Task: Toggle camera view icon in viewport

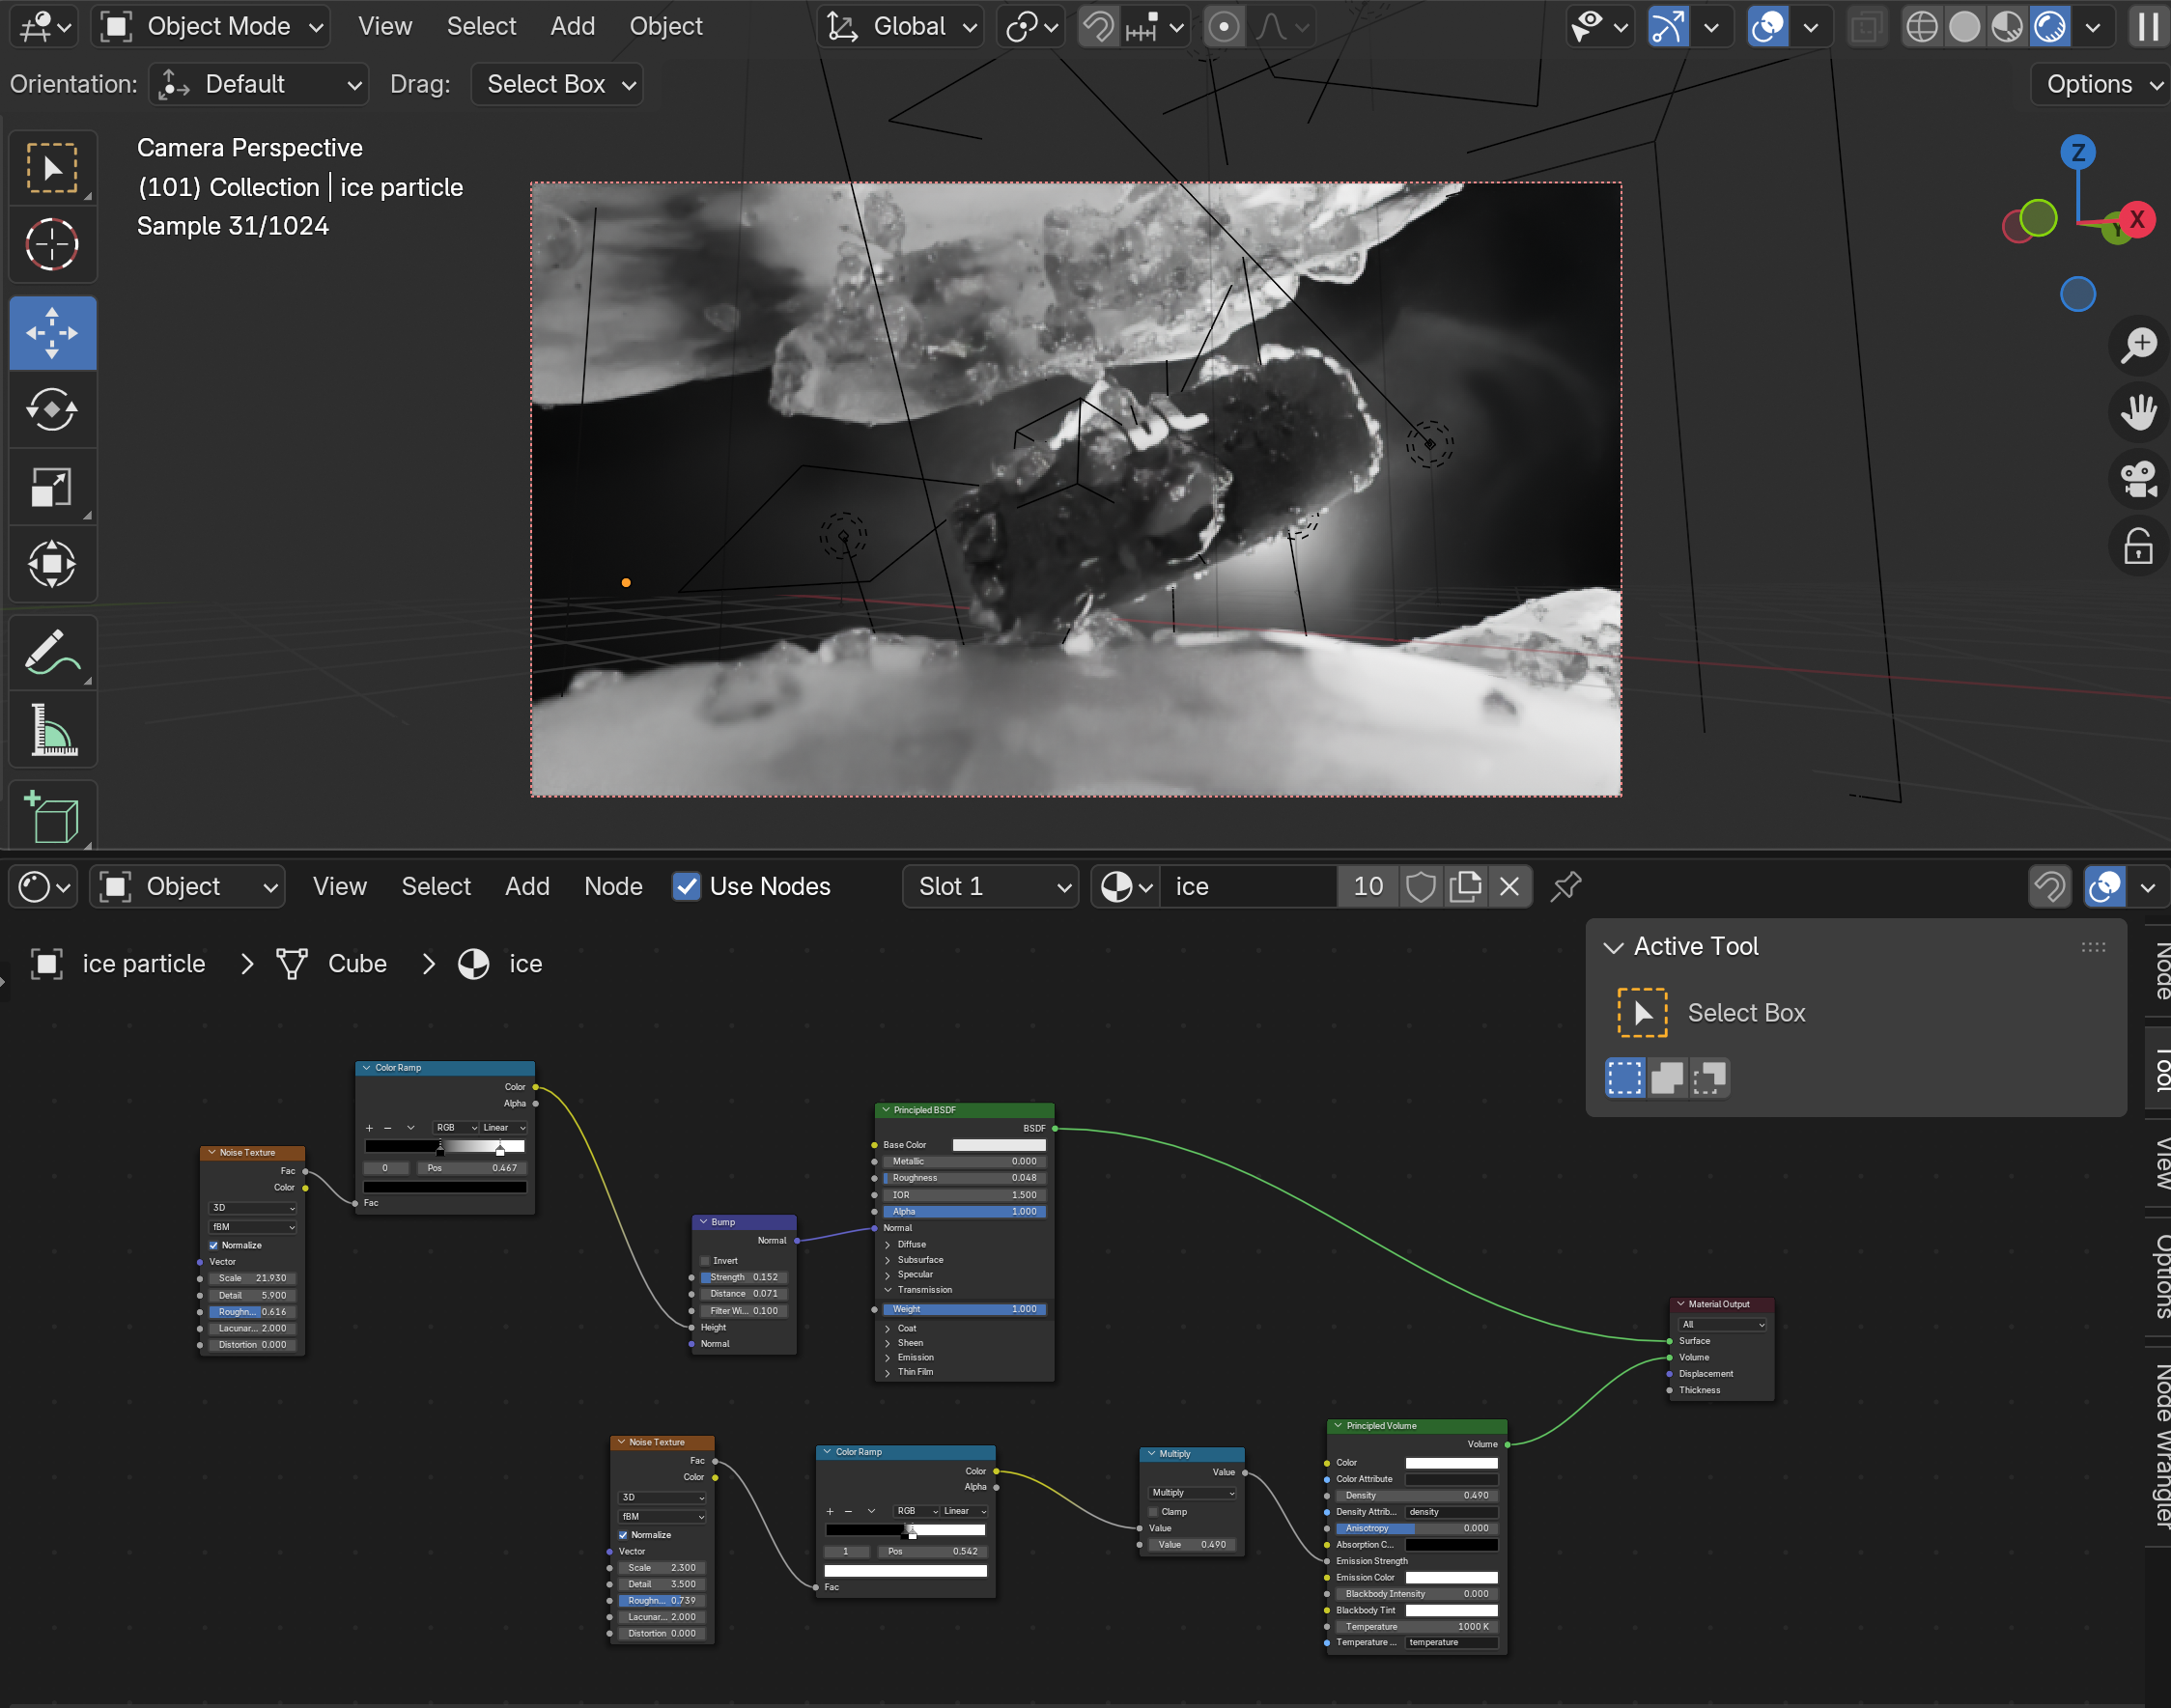Action: [2138, 479]
